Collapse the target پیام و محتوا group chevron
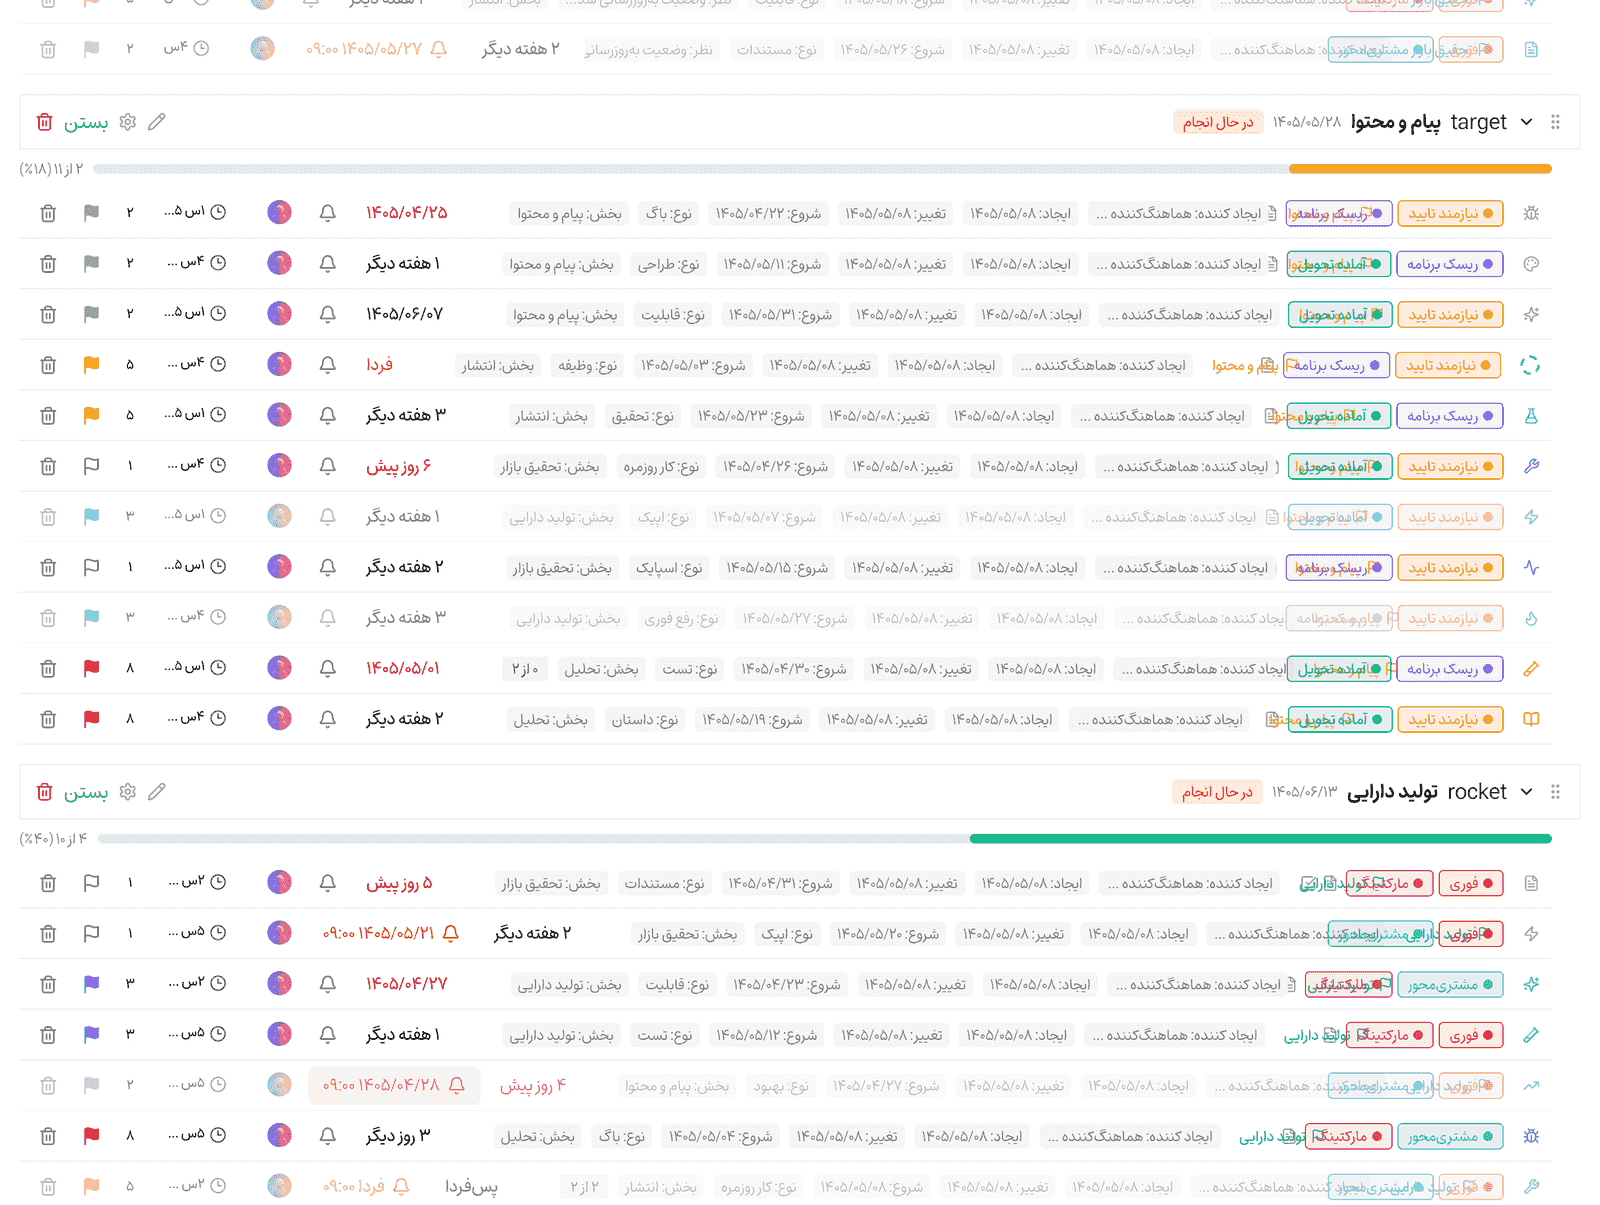Viewport: 1600px width, 1205px height. coord(1526,122)
